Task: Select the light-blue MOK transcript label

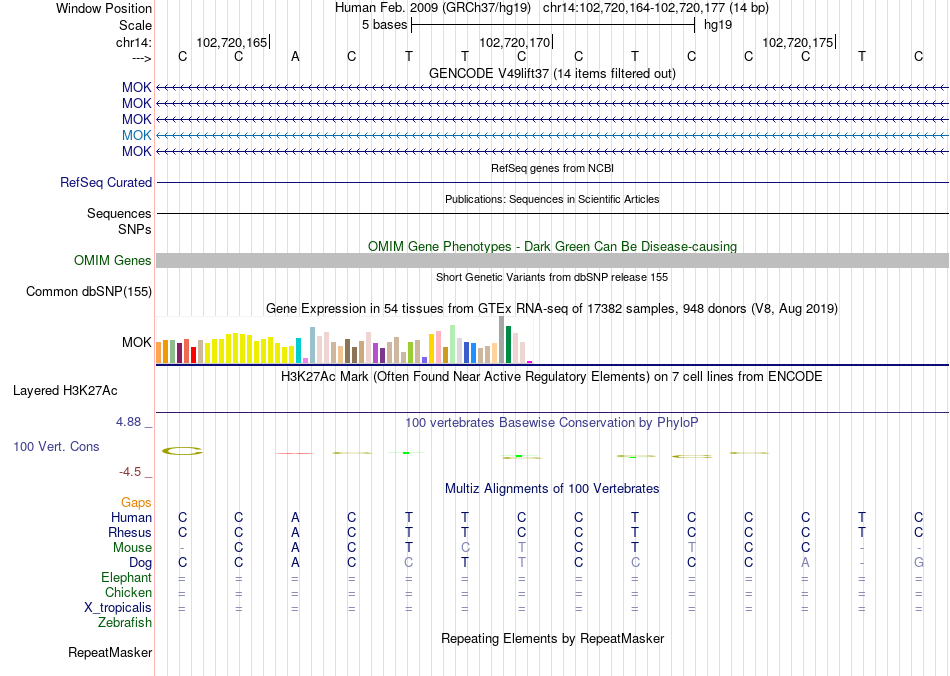Action: tap(136, 135)
